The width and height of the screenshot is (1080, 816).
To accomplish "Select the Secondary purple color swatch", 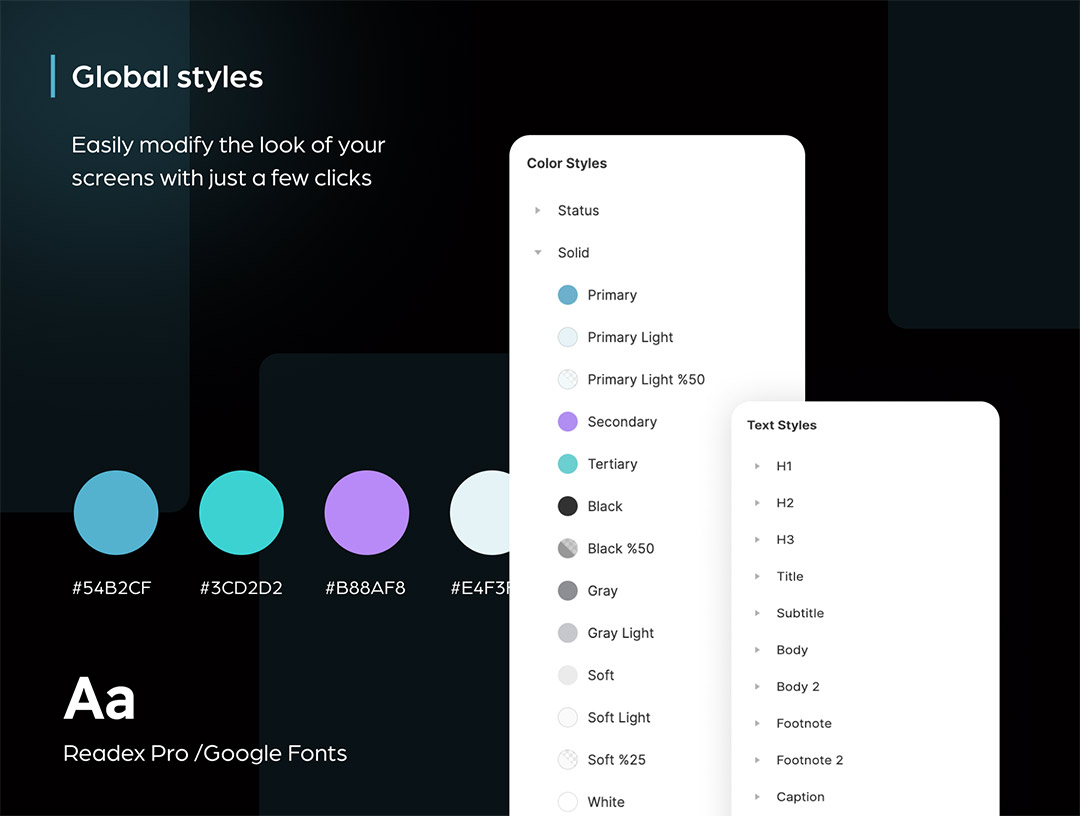I will click(x=568, y=422).
